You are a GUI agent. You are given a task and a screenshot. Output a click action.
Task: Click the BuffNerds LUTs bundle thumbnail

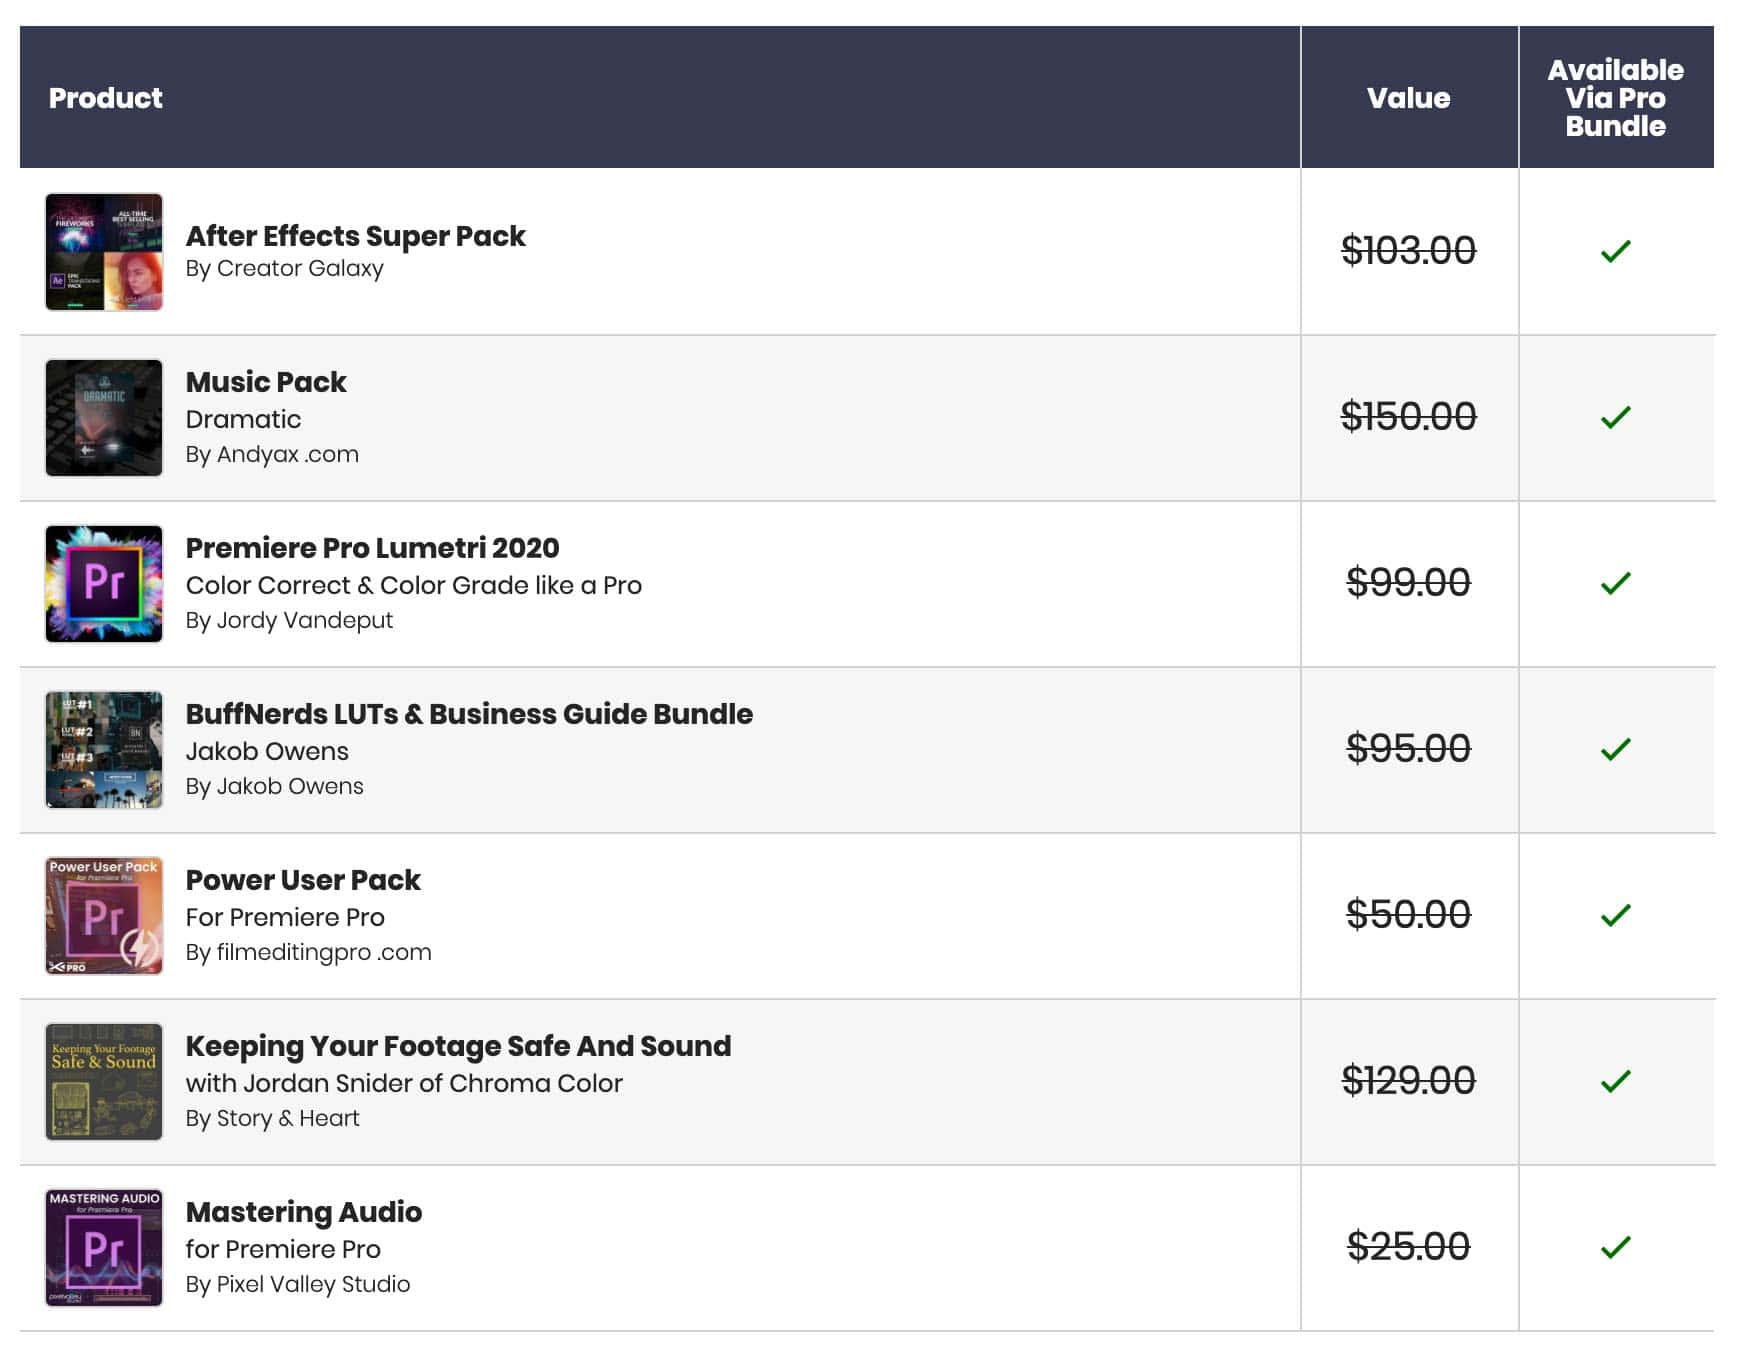(x=104, y=749)
